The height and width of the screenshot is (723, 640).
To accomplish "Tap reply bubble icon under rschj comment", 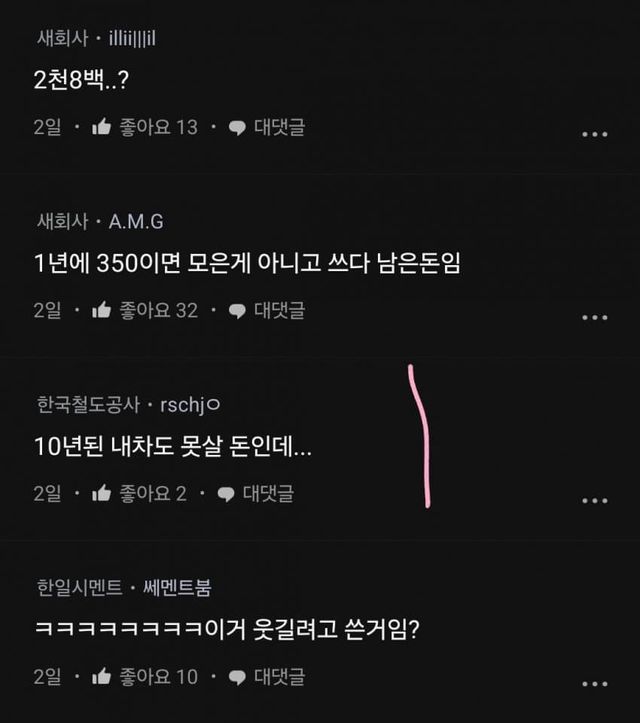I will click(226, 494).
